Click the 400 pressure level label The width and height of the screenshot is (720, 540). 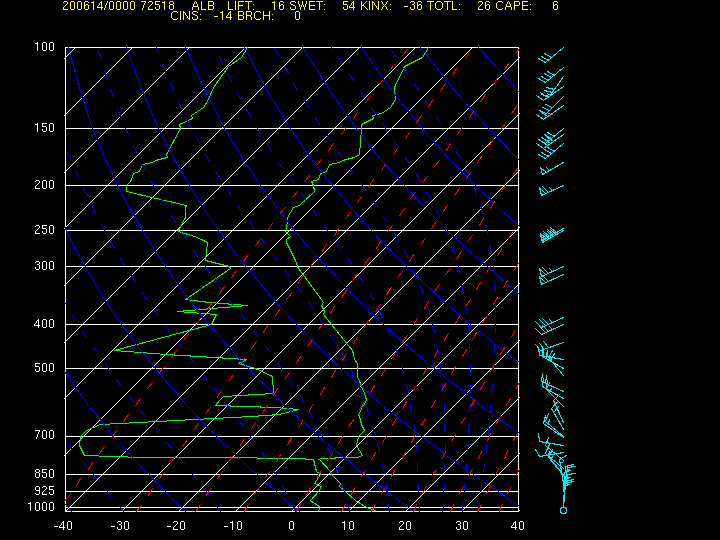click(x=45, y=324)
